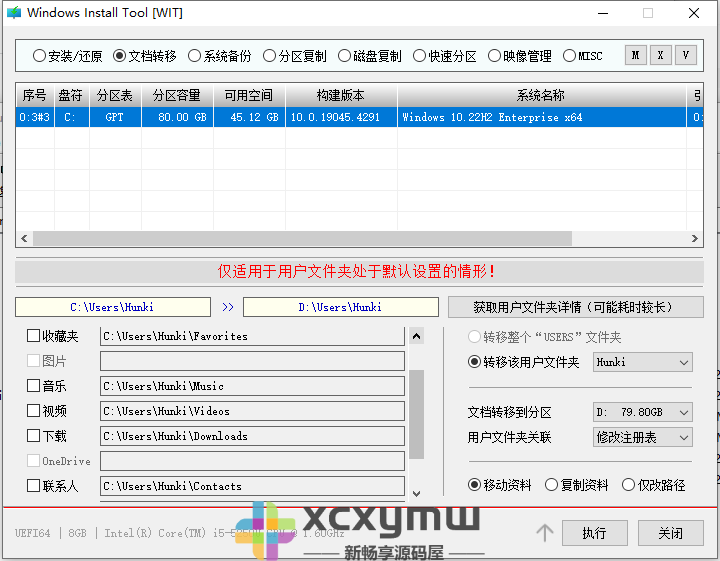The image size is (720, 561).
Task: Select the 安装/还原 mode
Action: pyautogui.click(x=67, y=56)
